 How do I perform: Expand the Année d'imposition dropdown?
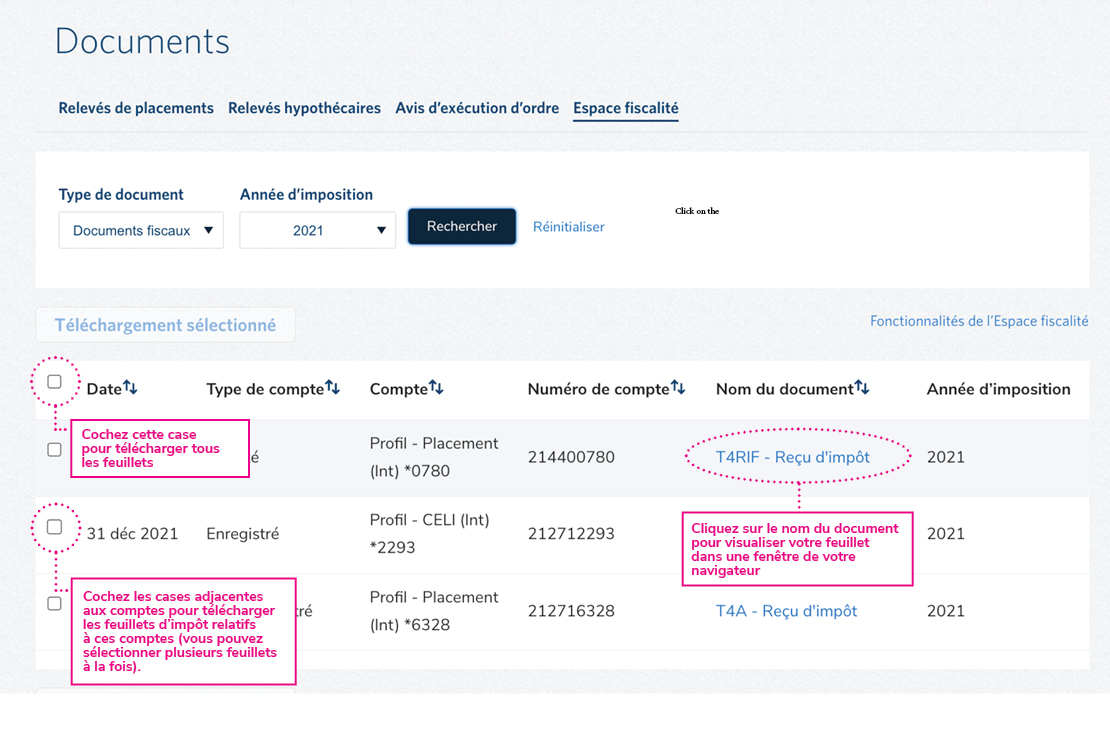coord(317,230)
